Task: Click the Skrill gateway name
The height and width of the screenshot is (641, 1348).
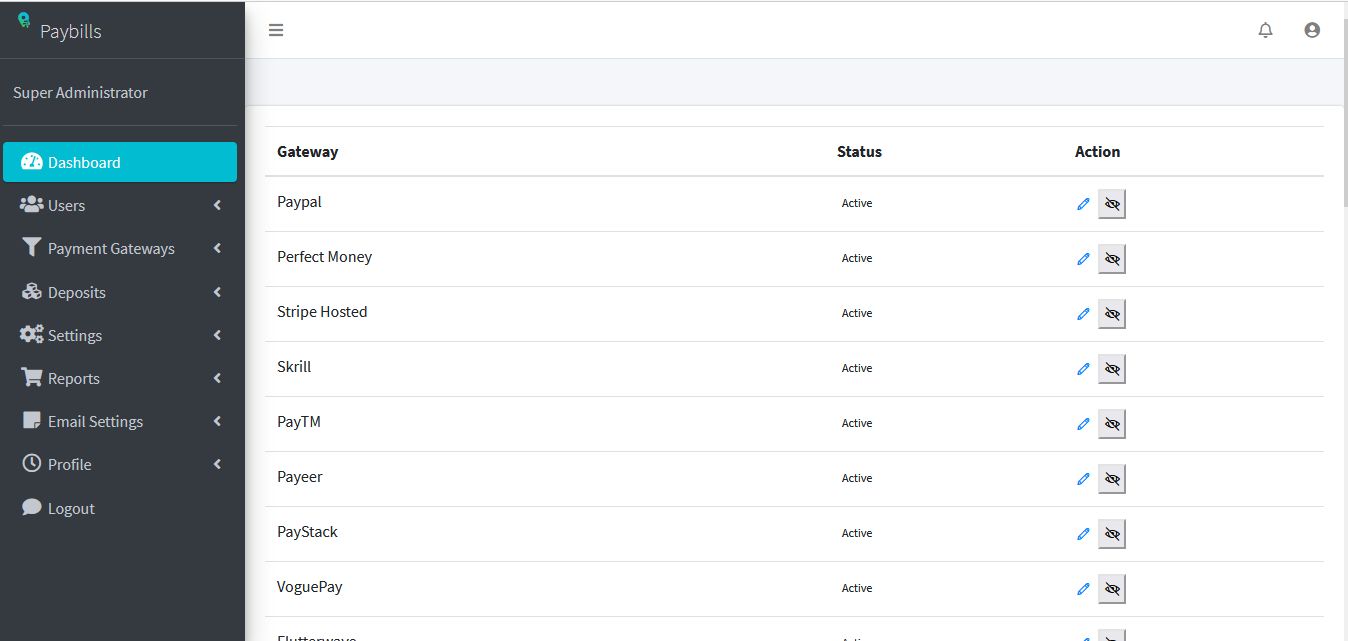Action: click(x=294, y=367)
